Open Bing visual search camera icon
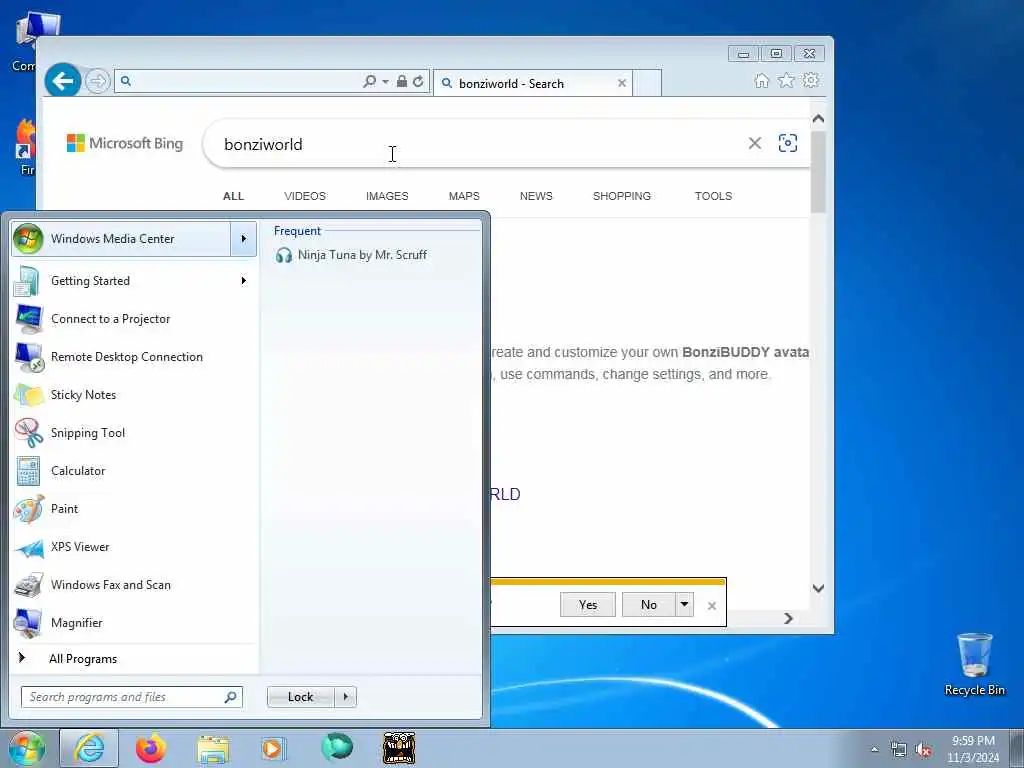 point(788,143)
